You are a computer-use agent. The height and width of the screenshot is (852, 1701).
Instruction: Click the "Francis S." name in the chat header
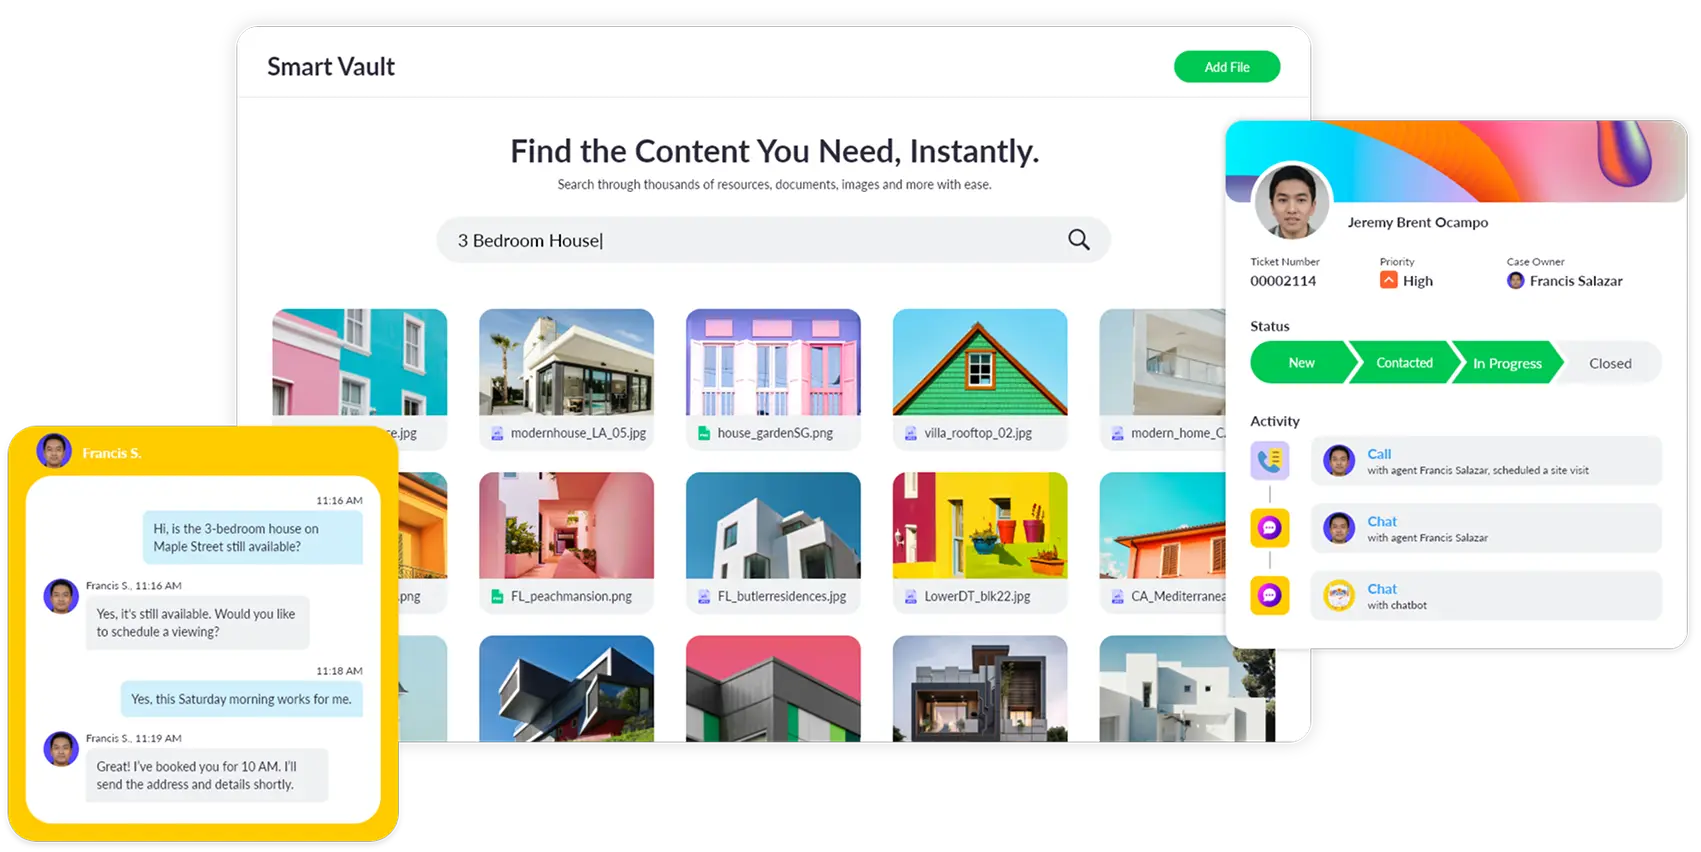[x=112, y=453]
